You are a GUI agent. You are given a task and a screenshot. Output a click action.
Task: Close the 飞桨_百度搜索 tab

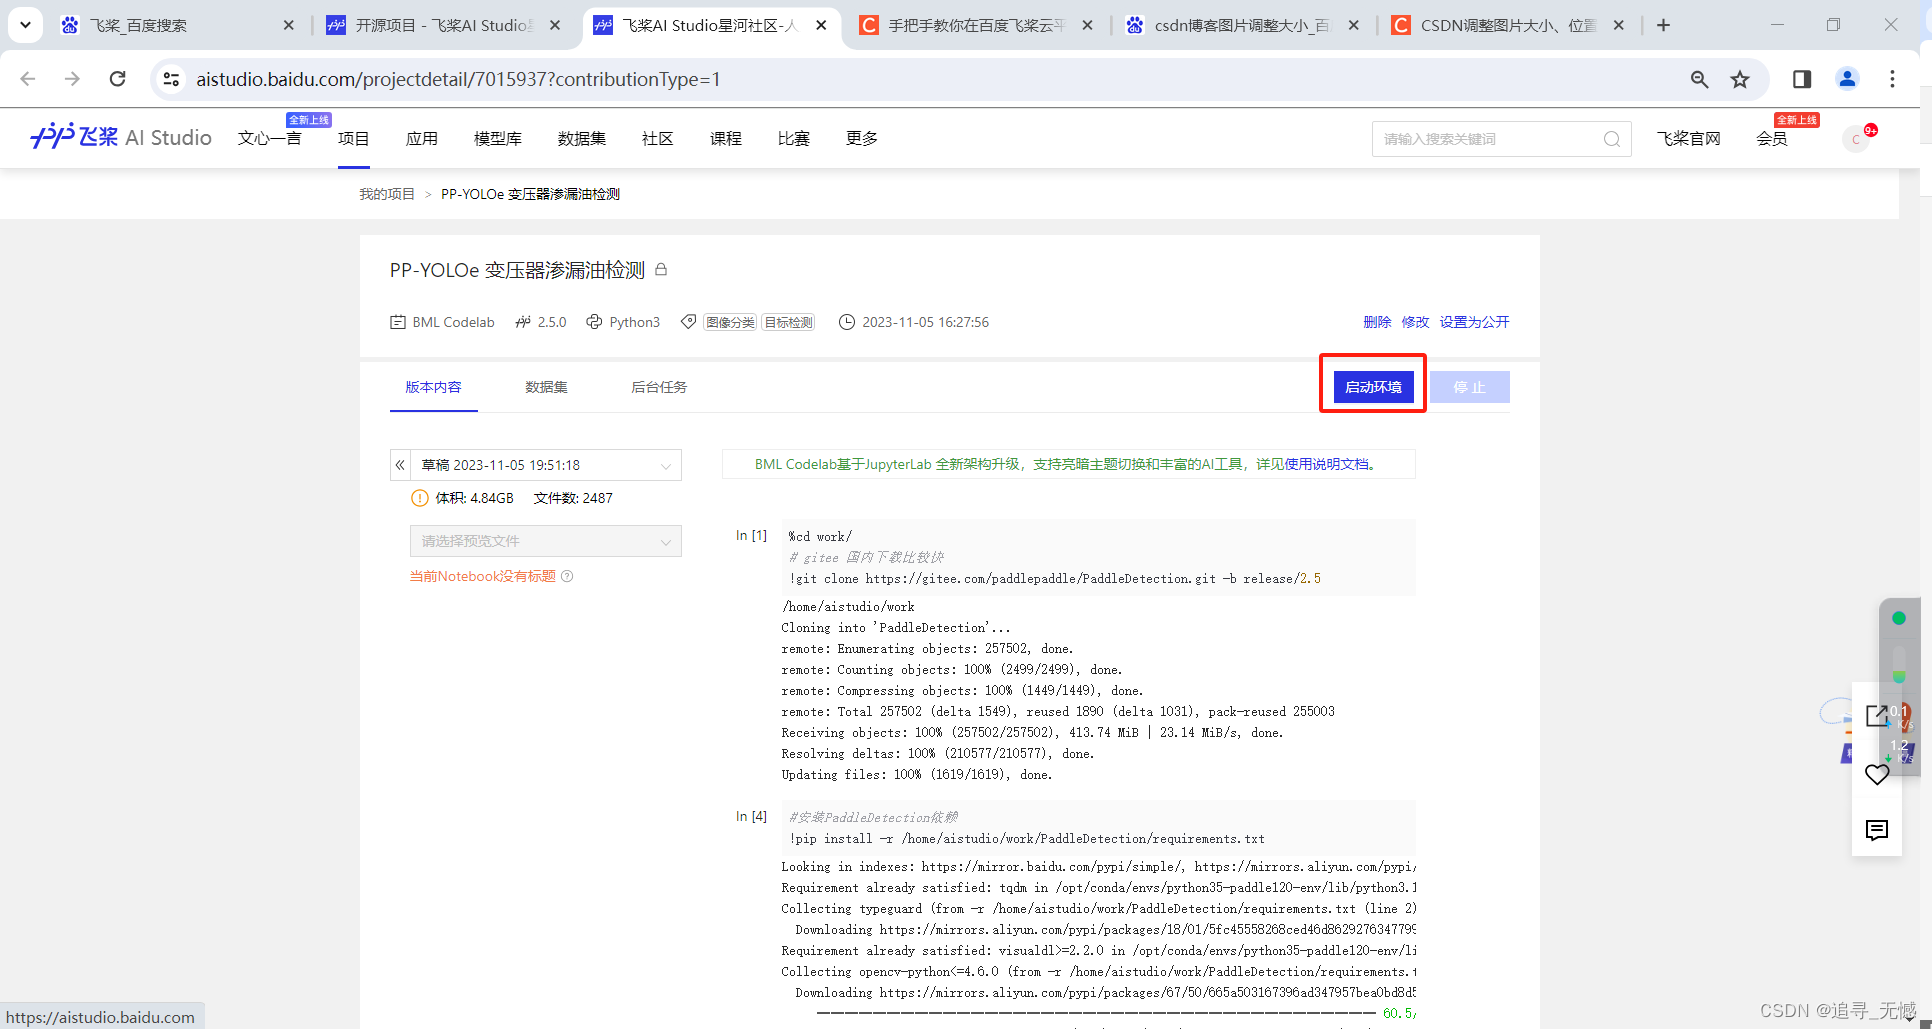pos(289,25)
